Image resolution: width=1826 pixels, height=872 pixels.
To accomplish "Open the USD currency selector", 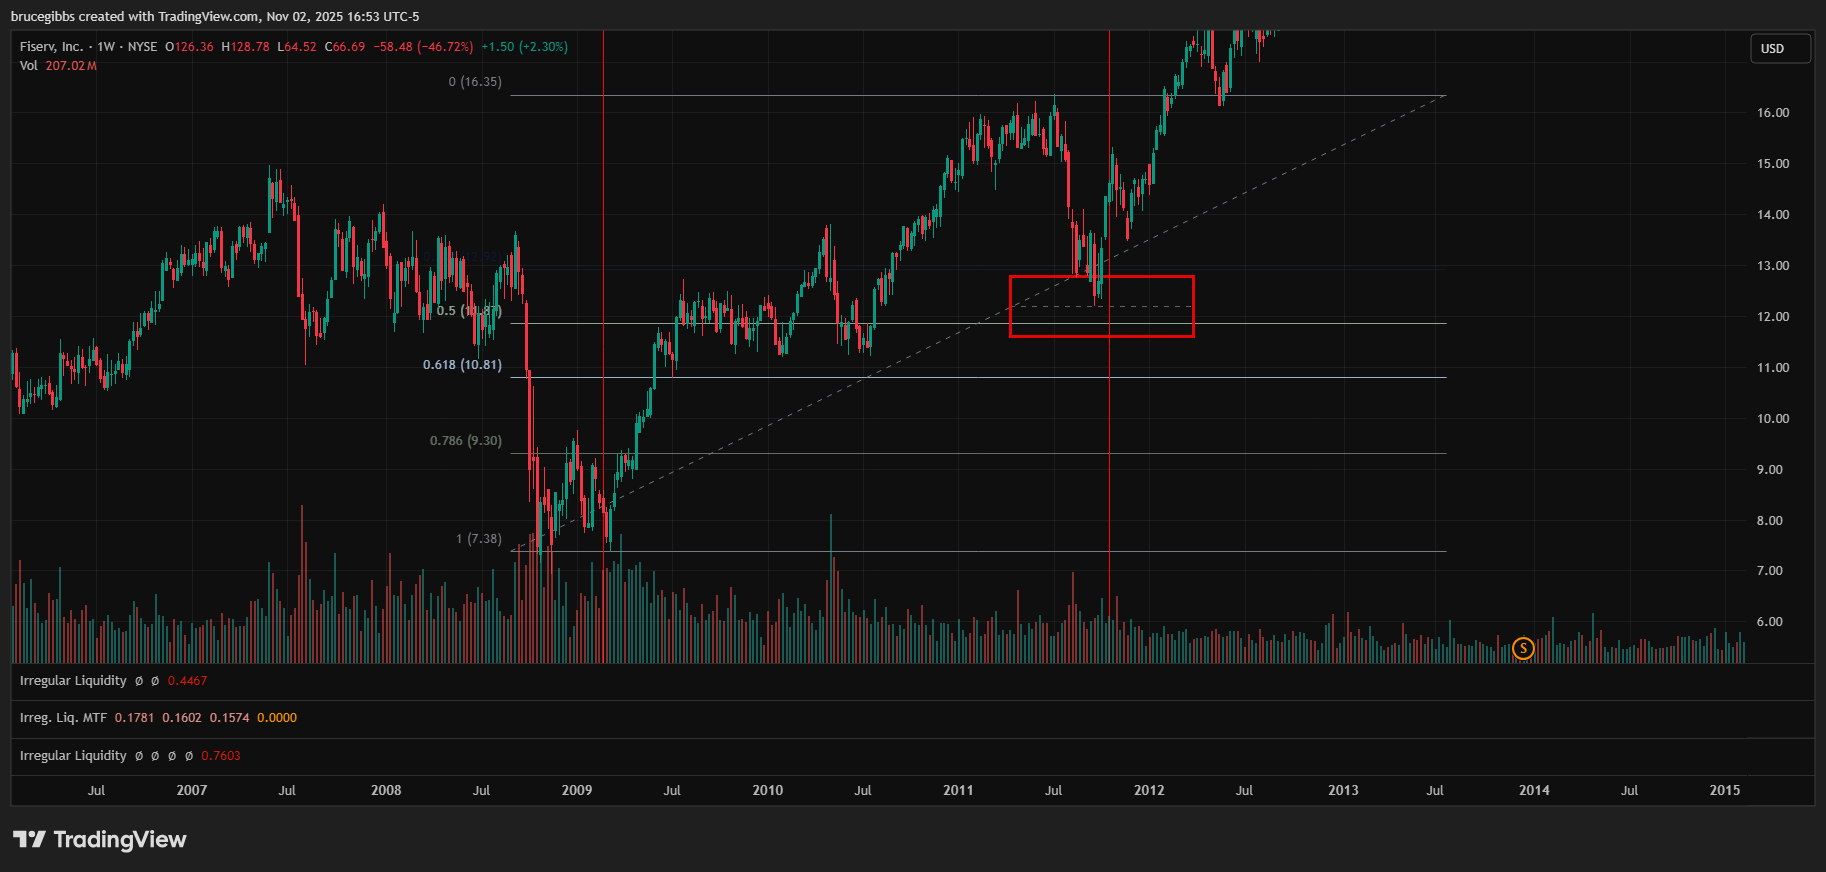I will 1778,49.
